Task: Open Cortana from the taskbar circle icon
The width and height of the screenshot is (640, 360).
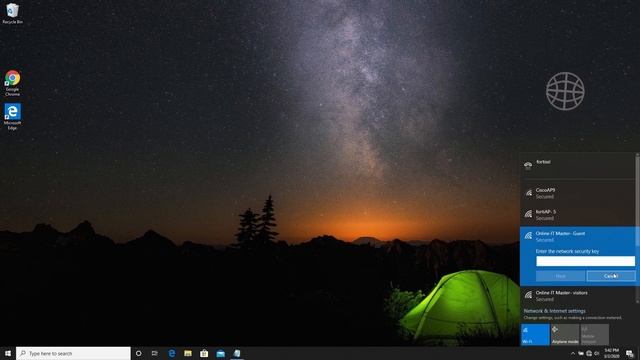Action: (138, 353)
